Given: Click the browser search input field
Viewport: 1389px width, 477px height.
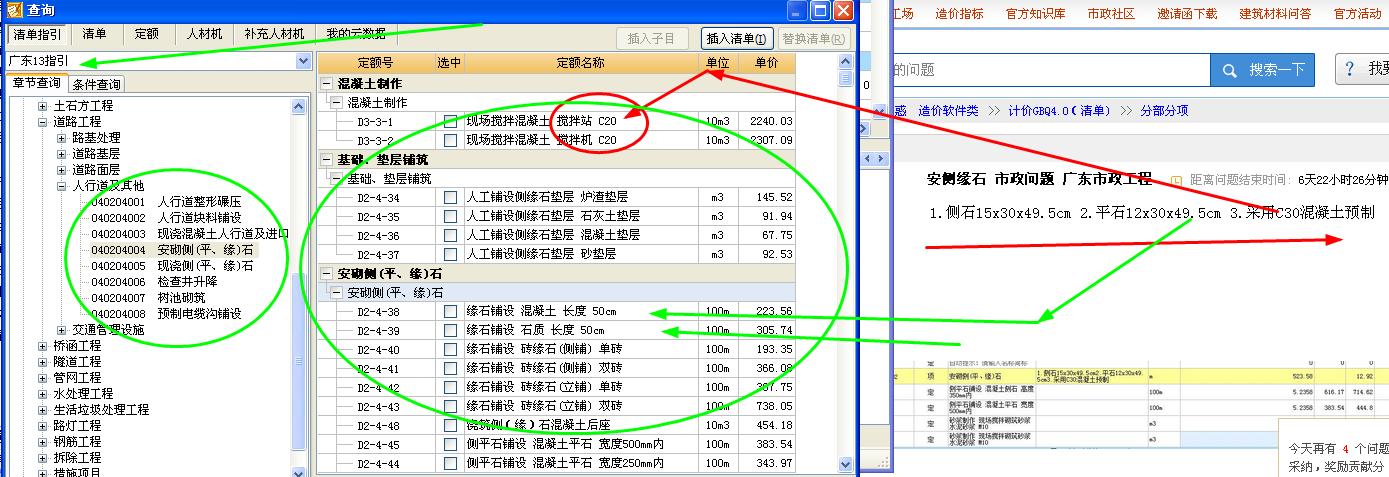Looking at the screenshot, I should (1050, 70).
